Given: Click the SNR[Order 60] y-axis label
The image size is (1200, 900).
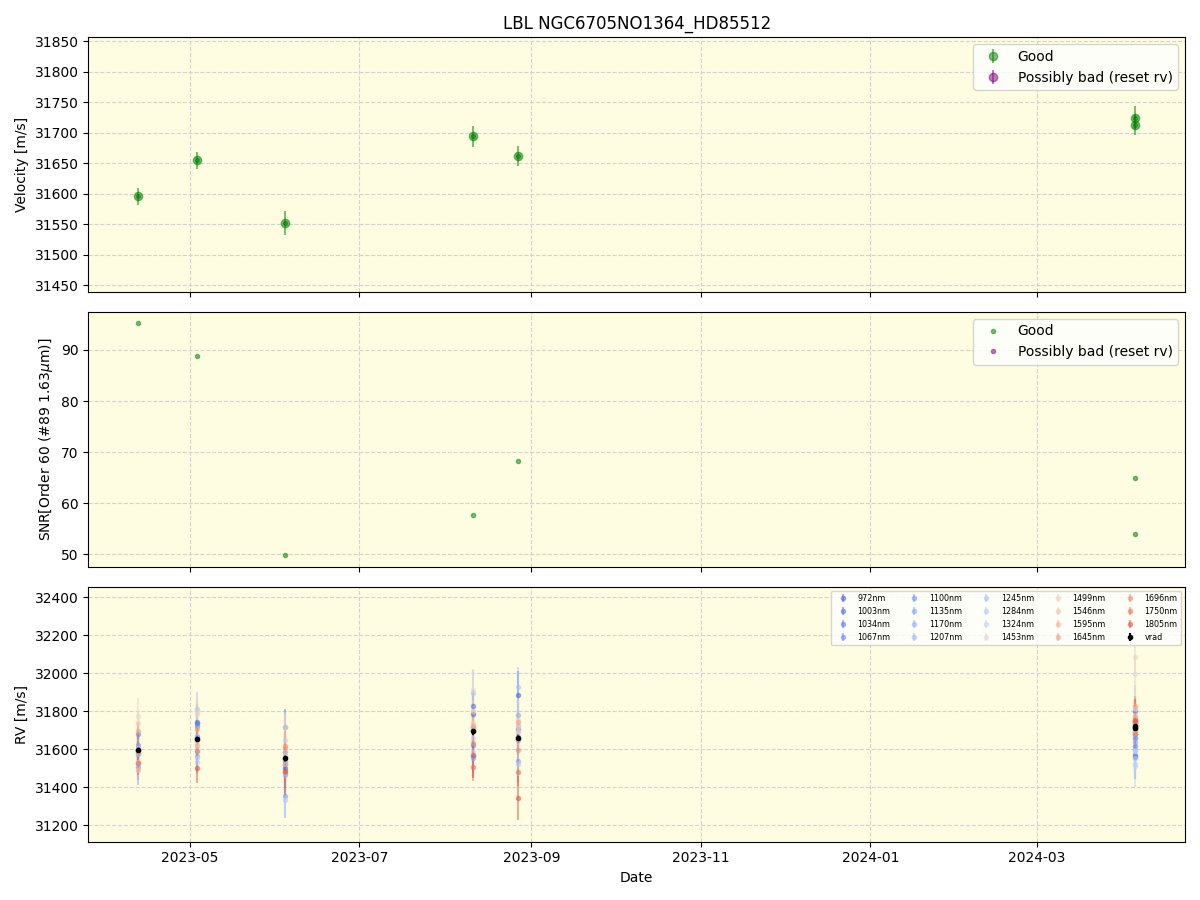Looking at the screenshot, I should (x=44, y=439).
